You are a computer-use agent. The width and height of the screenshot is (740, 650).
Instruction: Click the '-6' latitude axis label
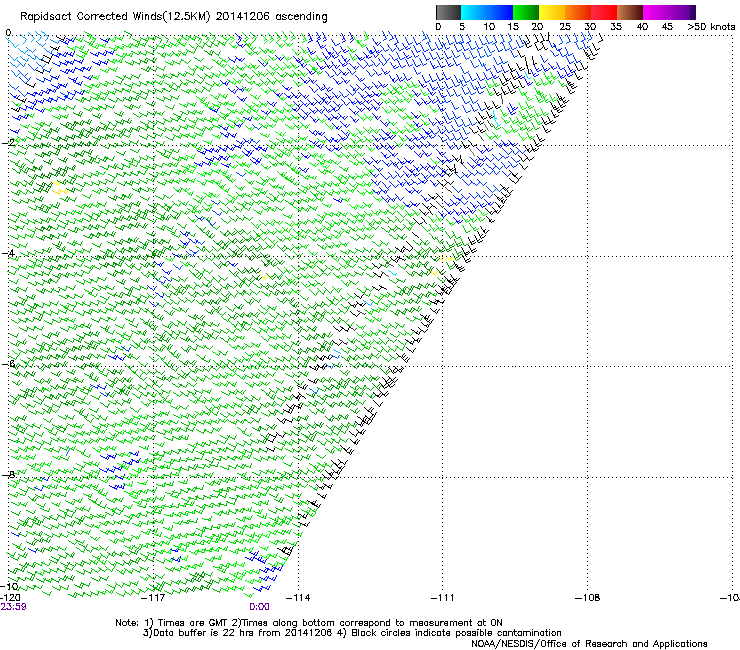pos(8,364)
